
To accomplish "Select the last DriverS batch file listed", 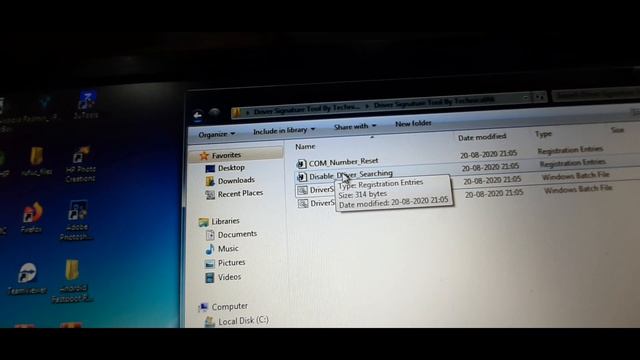I will (x=316, y=203).
